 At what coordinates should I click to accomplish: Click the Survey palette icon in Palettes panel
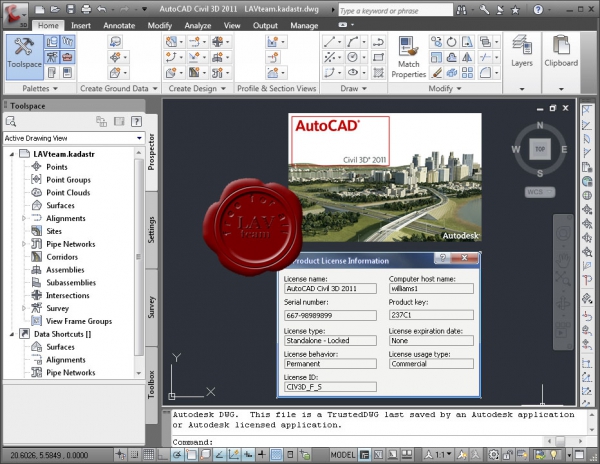[52, 57]
